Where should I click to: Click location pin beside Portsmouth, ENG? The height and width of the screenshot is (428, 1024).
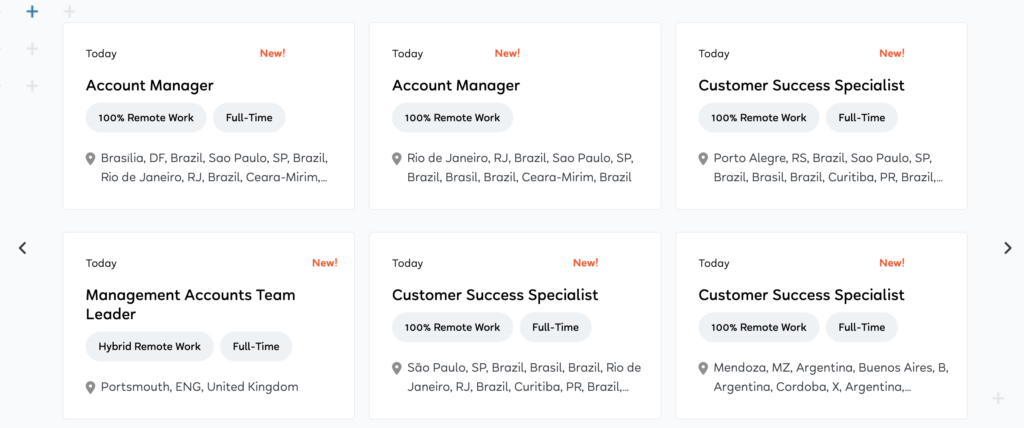tap(91, 388)
